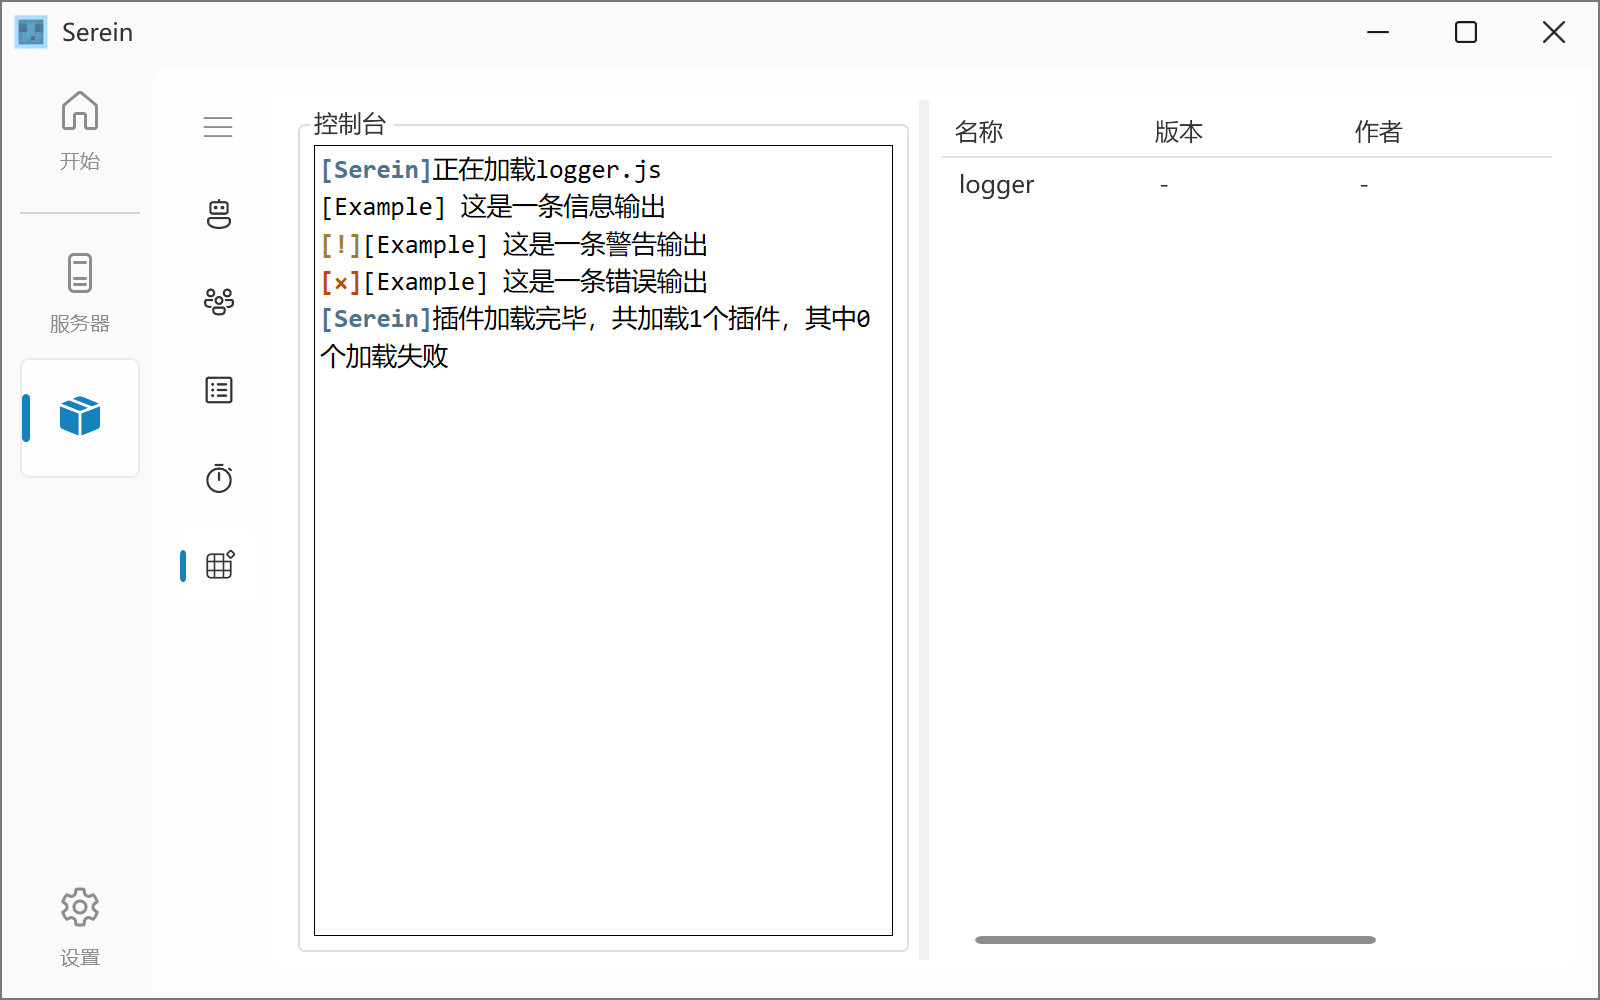Open the 服务器 server section
Screen dimensions: 1600x1000
point(80,293)
